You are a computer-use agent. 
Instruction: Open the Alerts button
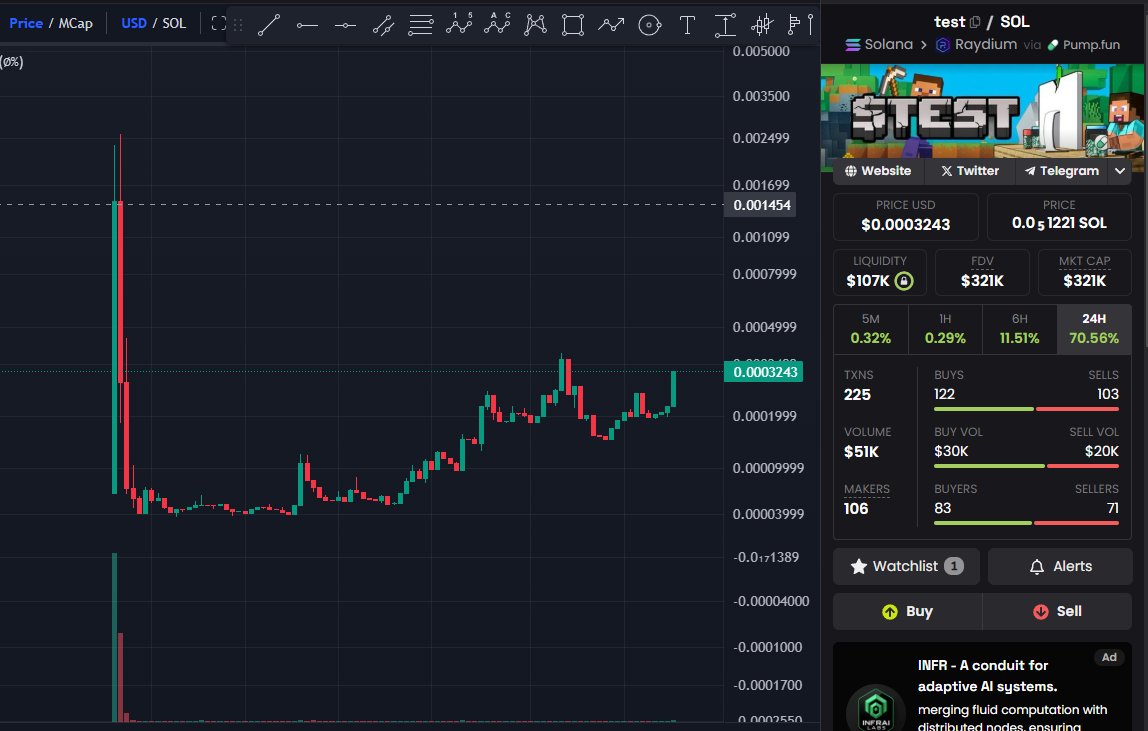click(x=1060, y=566)
